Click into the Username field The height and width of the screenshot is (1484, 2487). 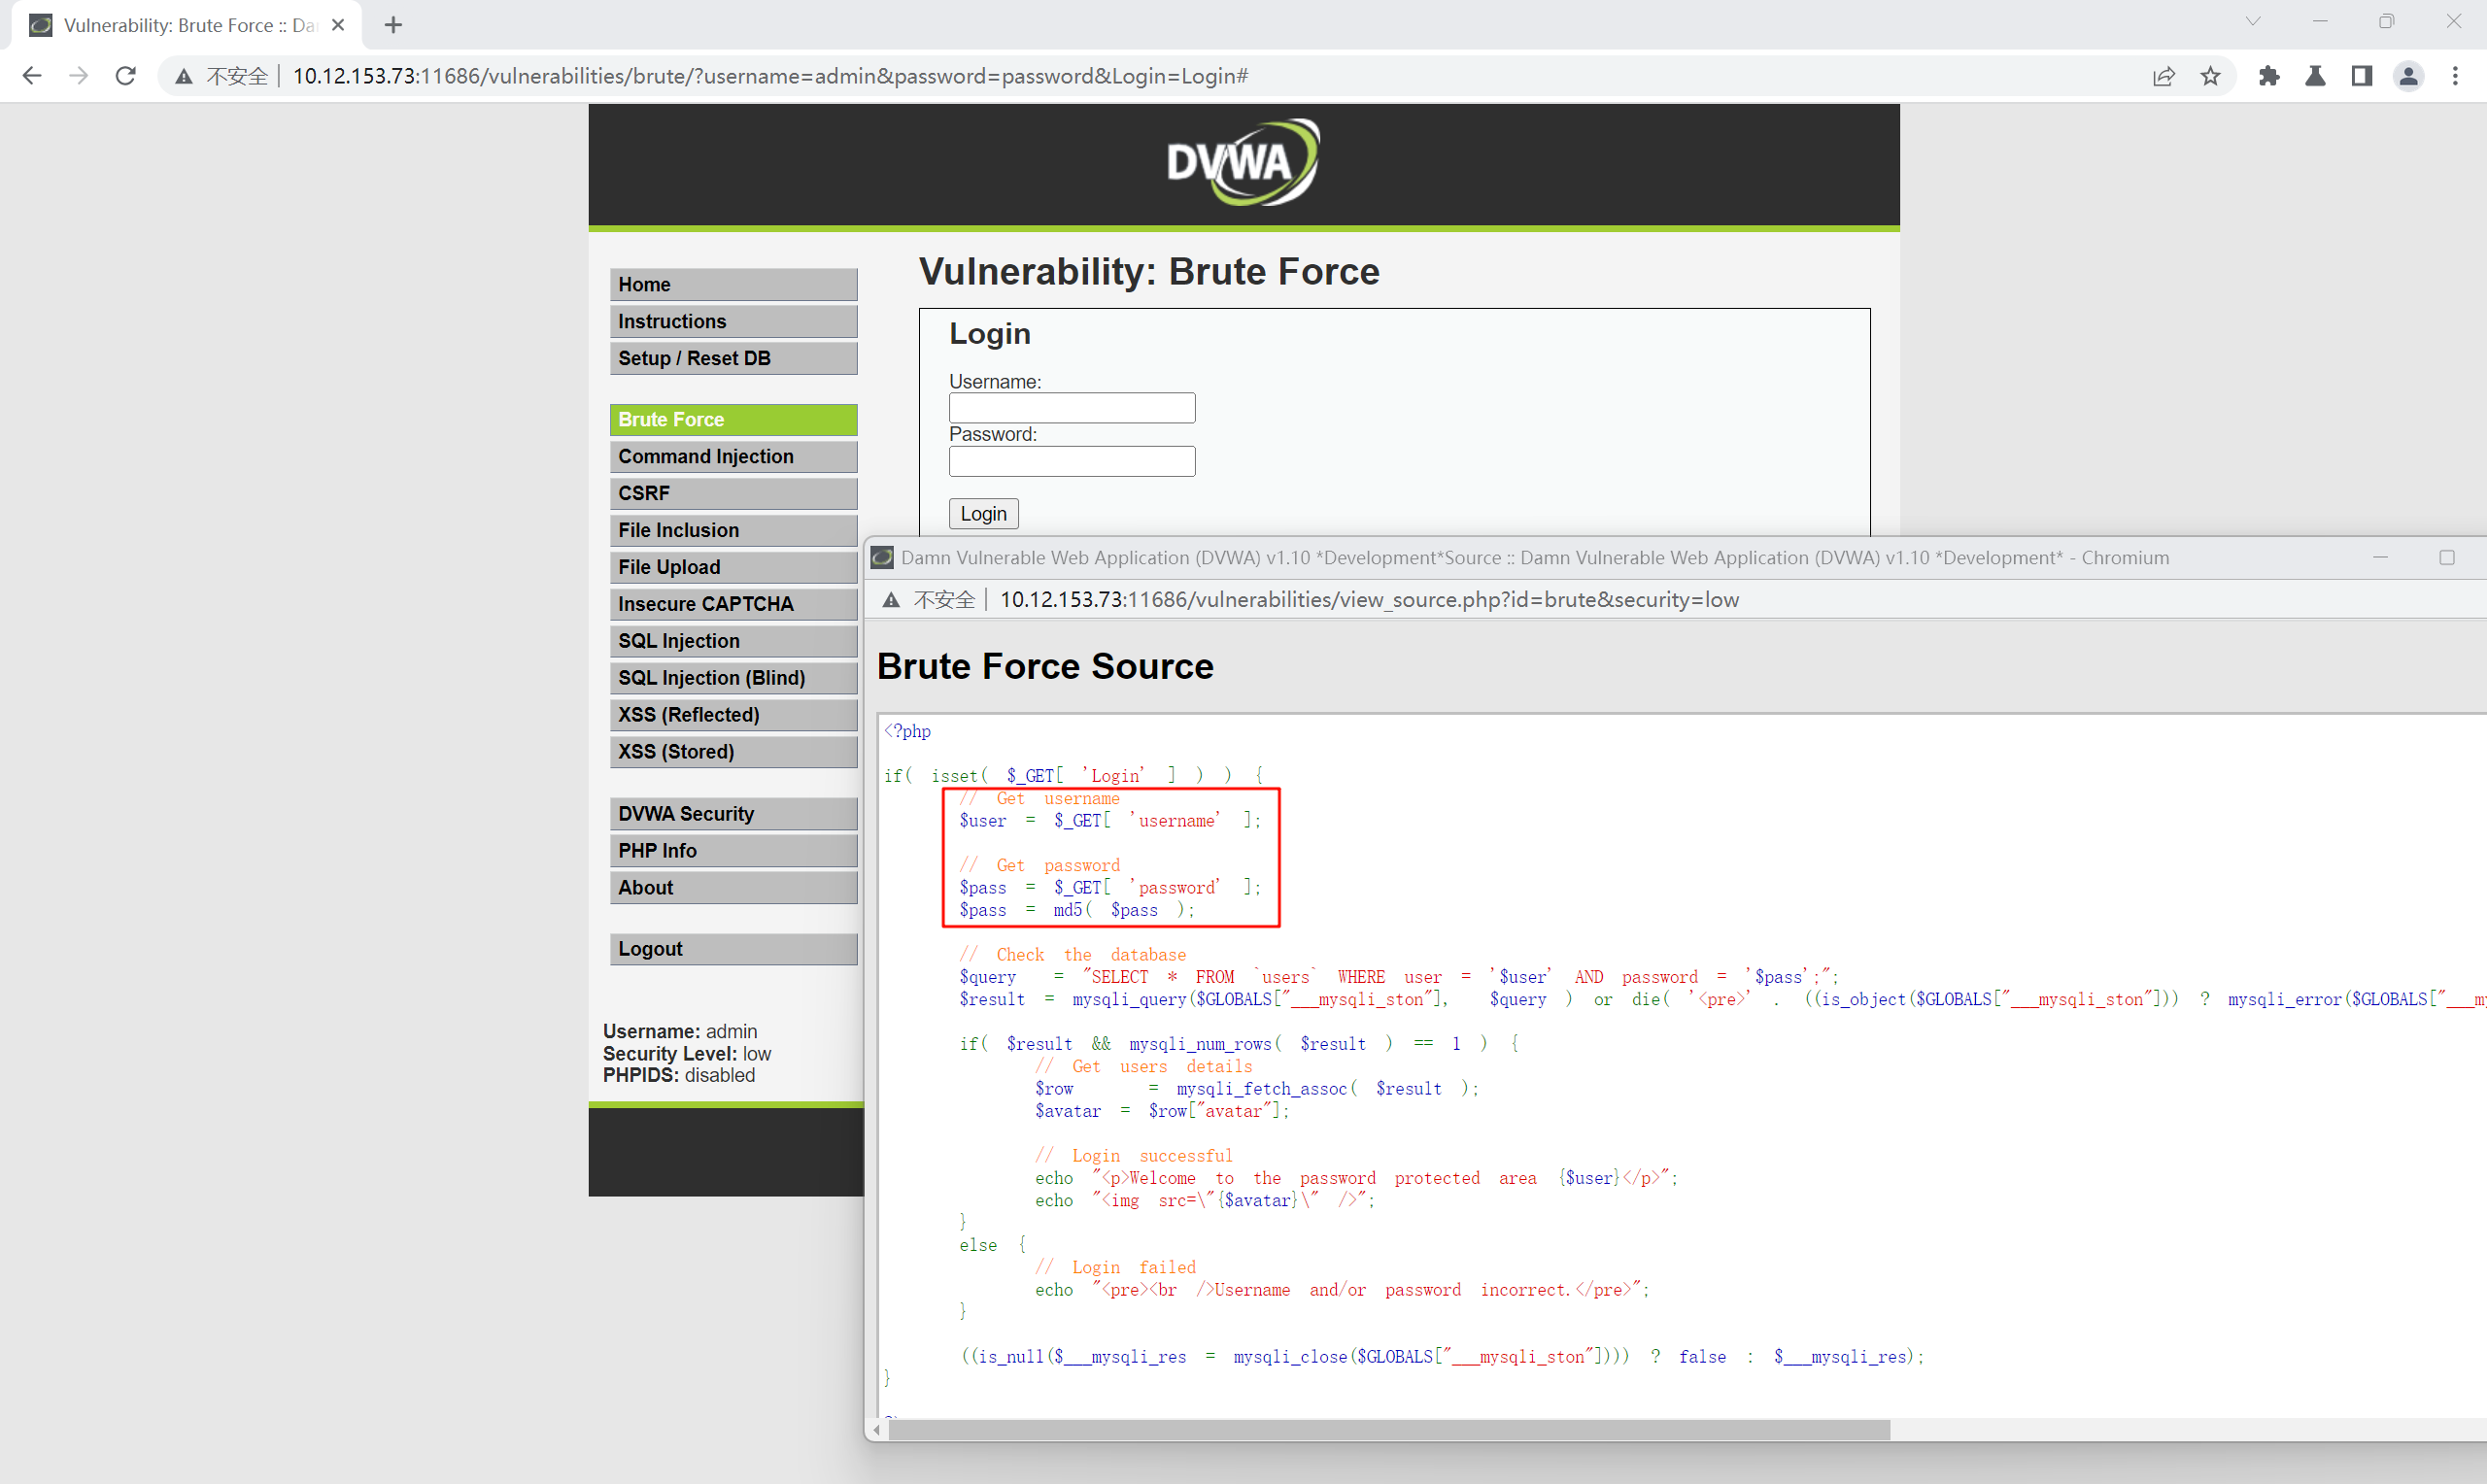point(1071,408)
